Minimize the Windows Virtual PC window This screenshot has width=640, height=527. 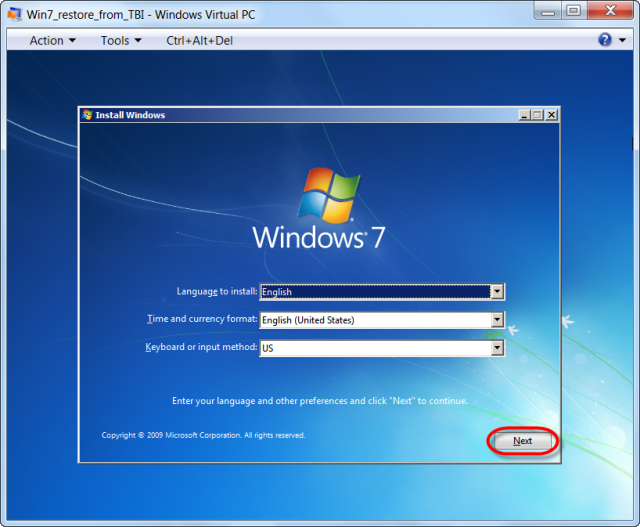[548, 11]
